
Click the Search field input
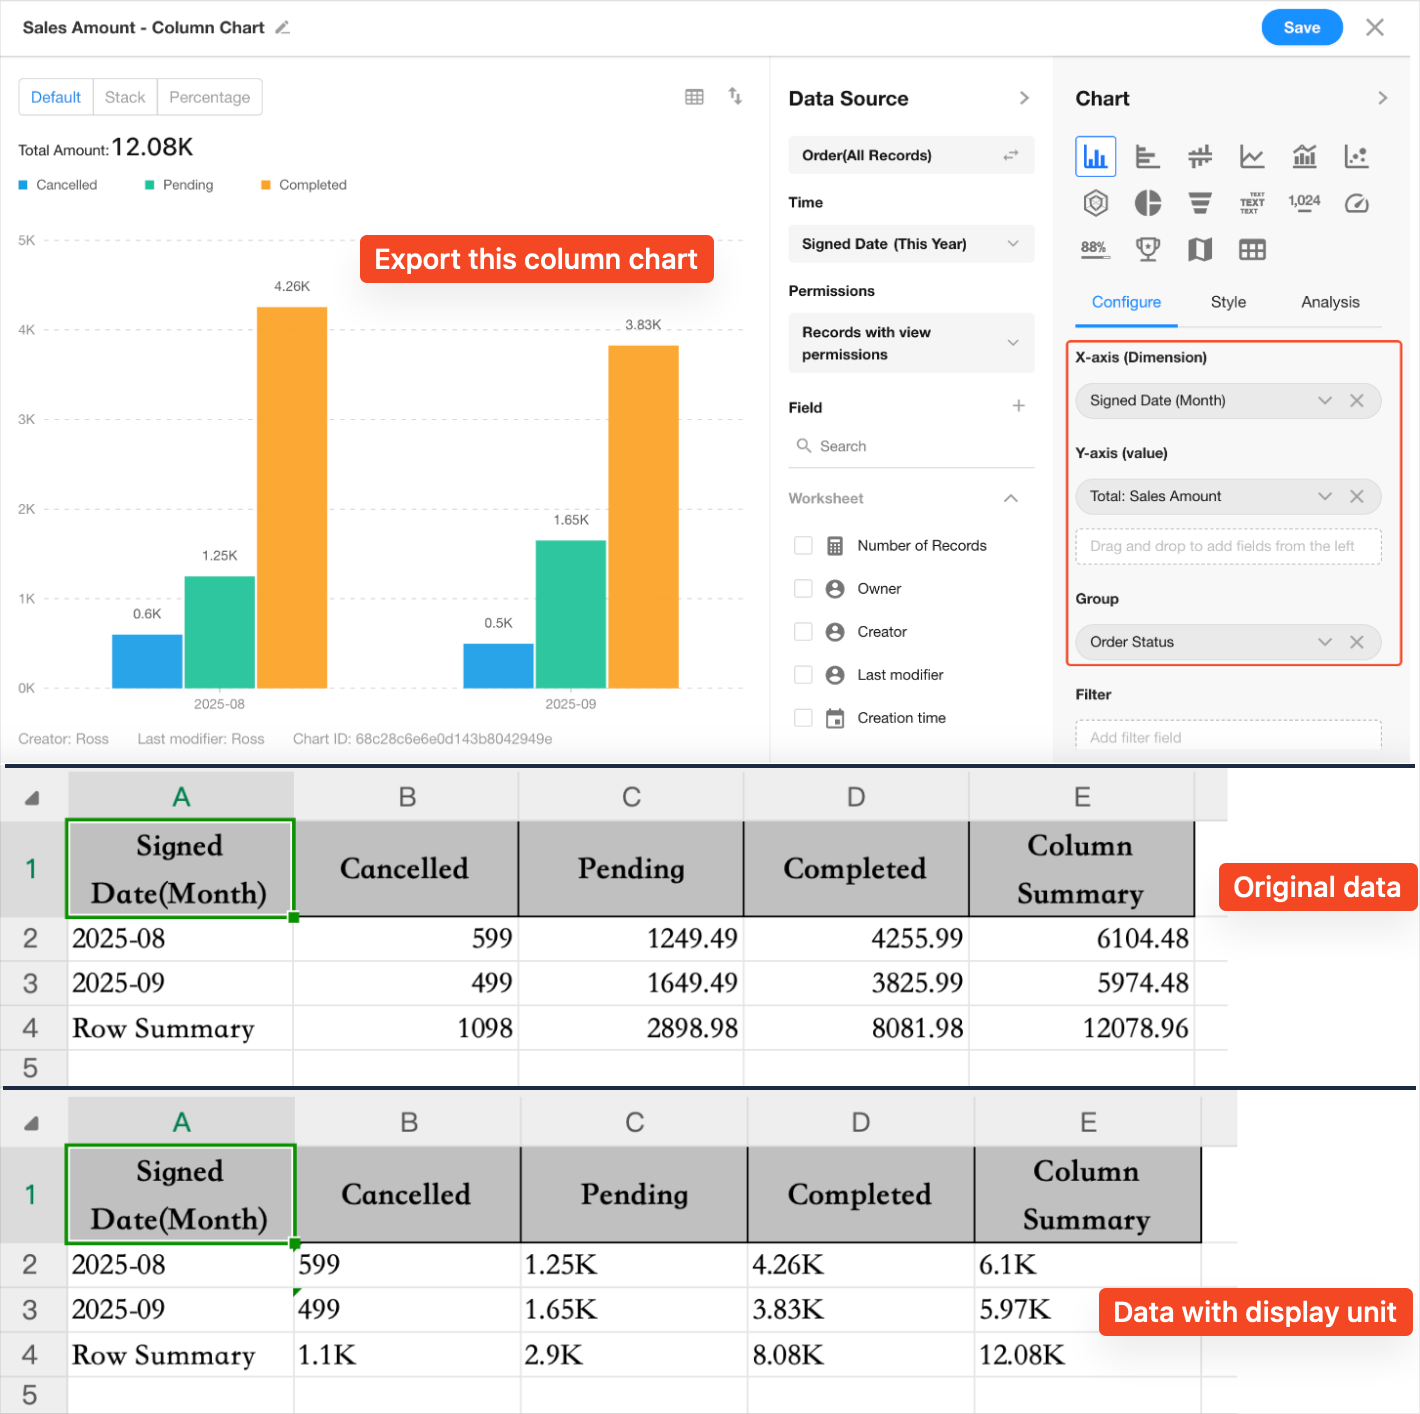(910, 446)
